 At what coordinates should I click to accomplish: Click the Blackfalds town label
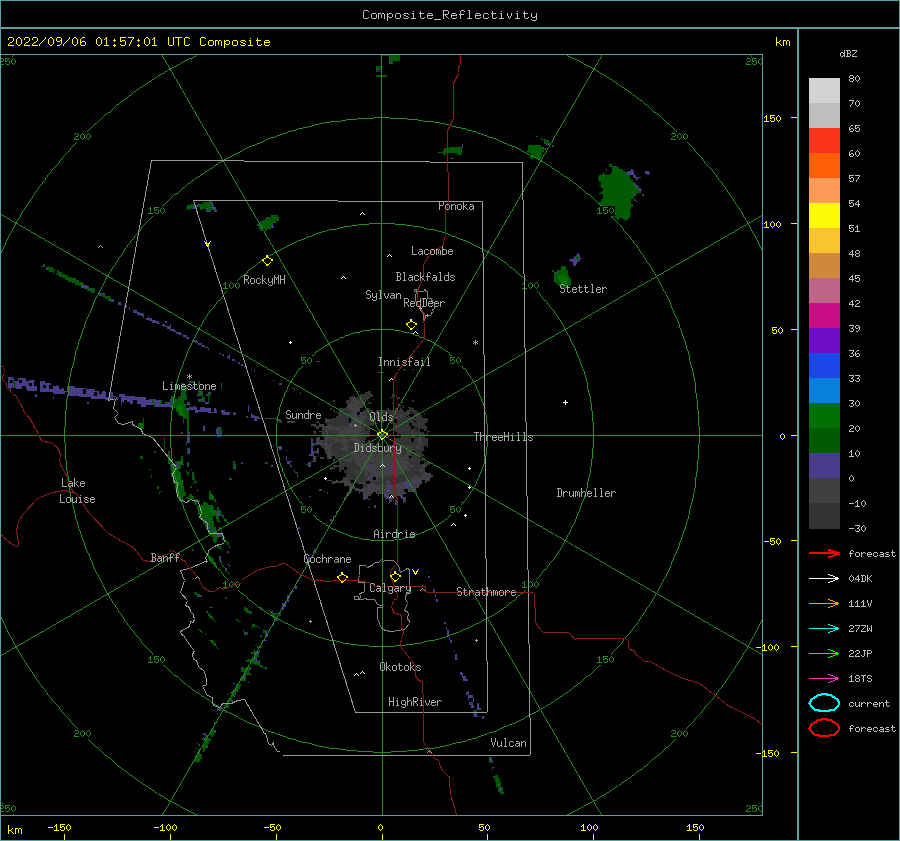point(425,277)
